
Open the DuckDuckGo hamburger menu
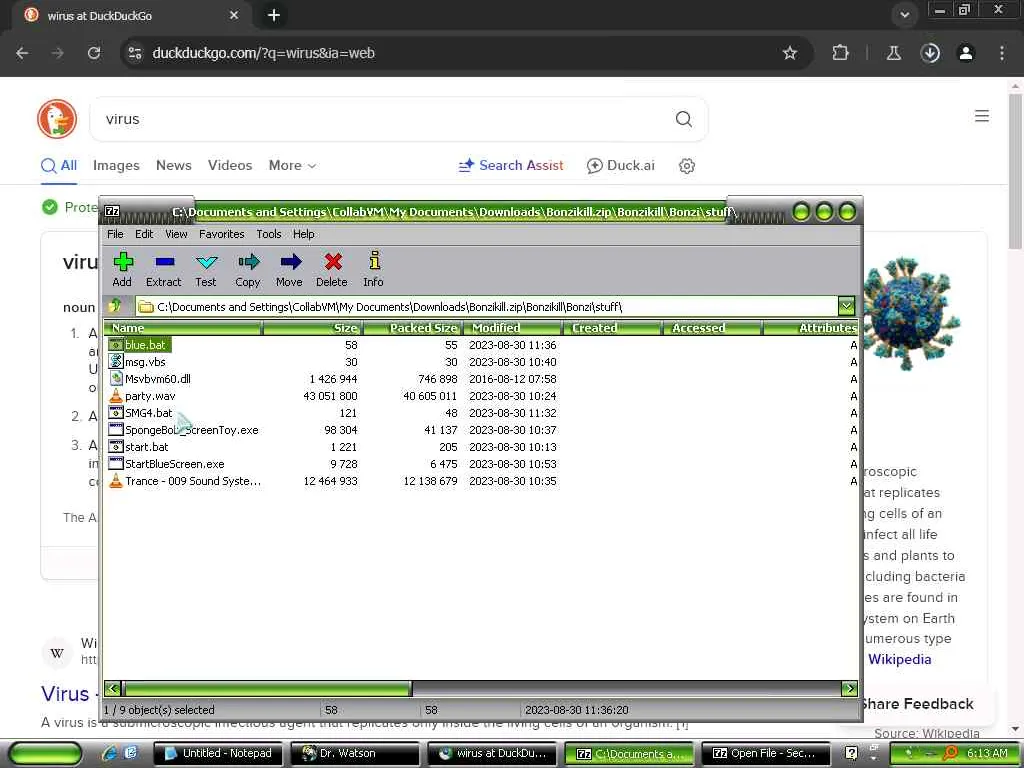pyautogui.click(x=982, y=116)
